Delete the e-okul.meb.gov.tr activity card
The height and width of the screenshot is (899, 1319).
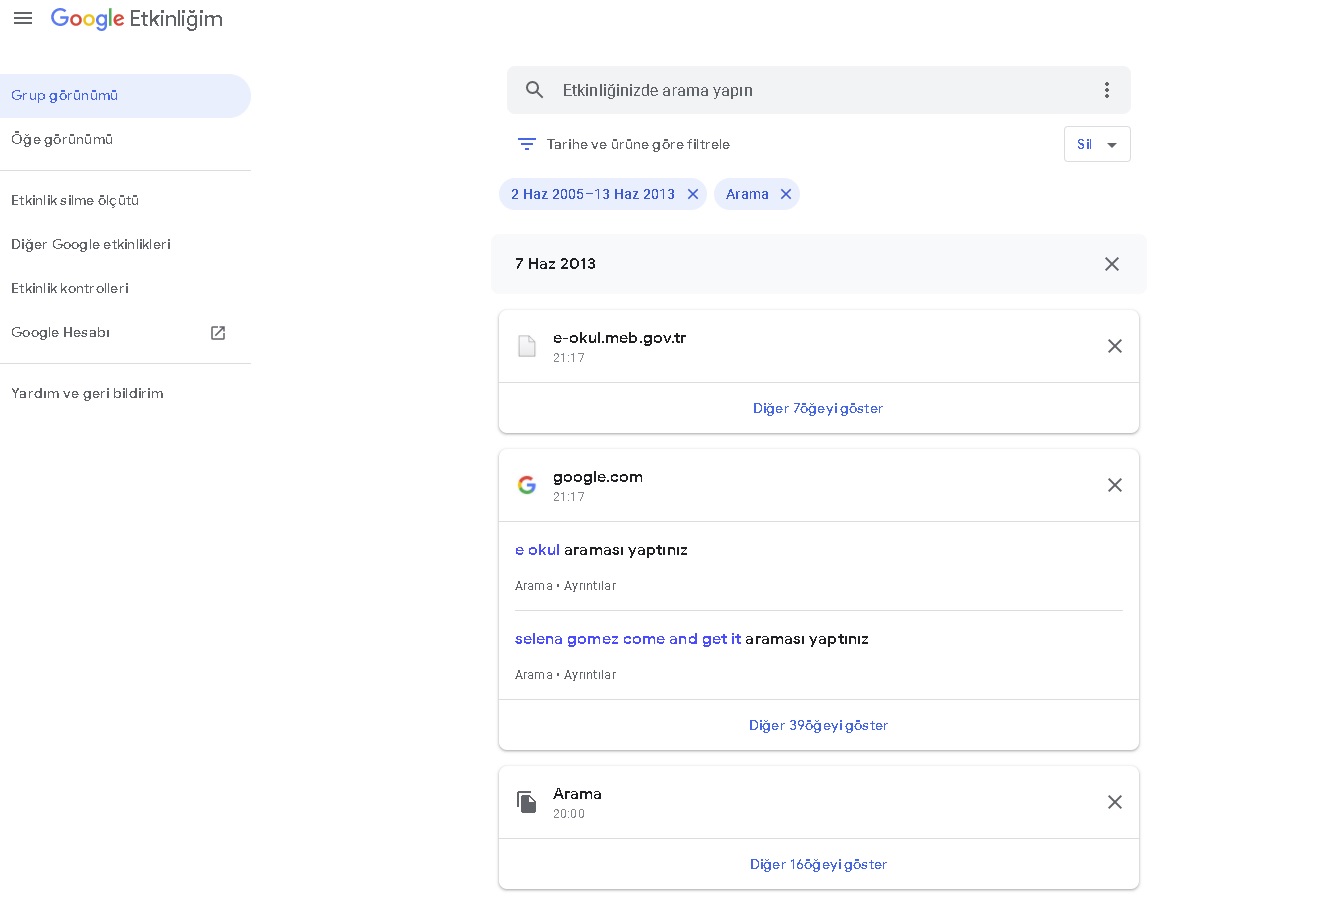pyautogui.click(x=1115, y=346)
